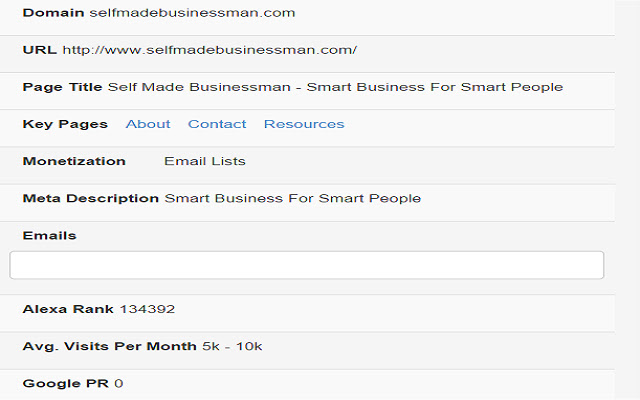The image size is (640, 400).
Task: Click the http://www.selfmadebusinessman.com/ URL text
Action: pos(209,50)
